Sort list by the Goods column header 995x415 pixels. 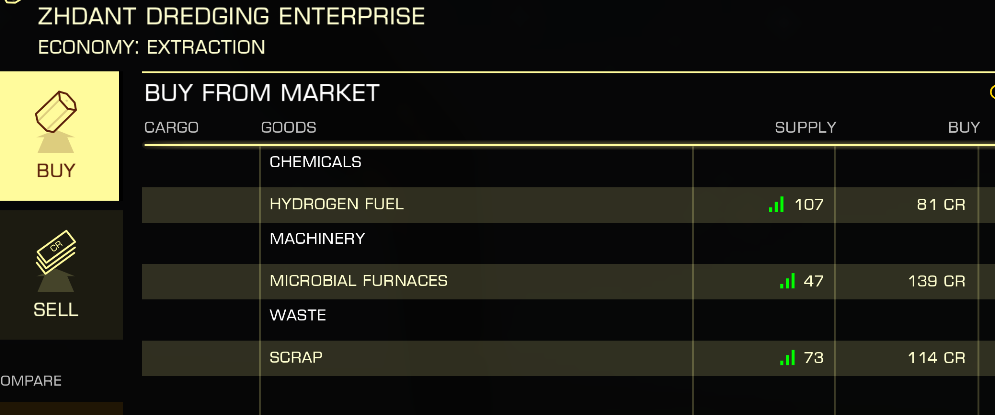289,128
